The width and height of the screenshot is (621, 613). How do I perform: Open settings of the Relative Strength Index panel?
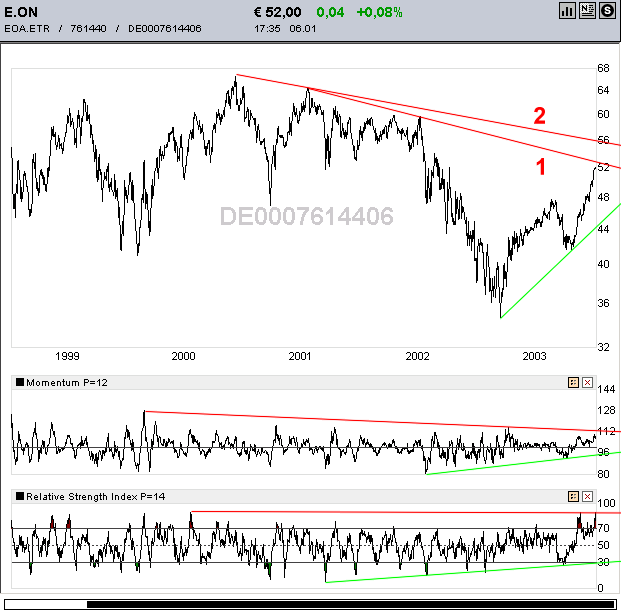coord(573,497)
